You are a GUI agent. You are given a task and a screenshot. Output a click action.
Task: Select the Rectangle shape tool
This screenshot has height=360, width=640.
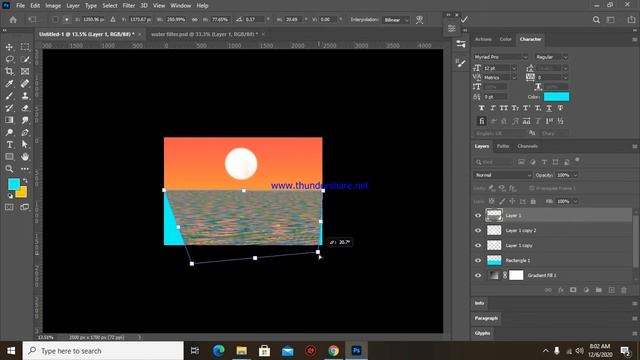pyautogui.click(x=9, y=157)
